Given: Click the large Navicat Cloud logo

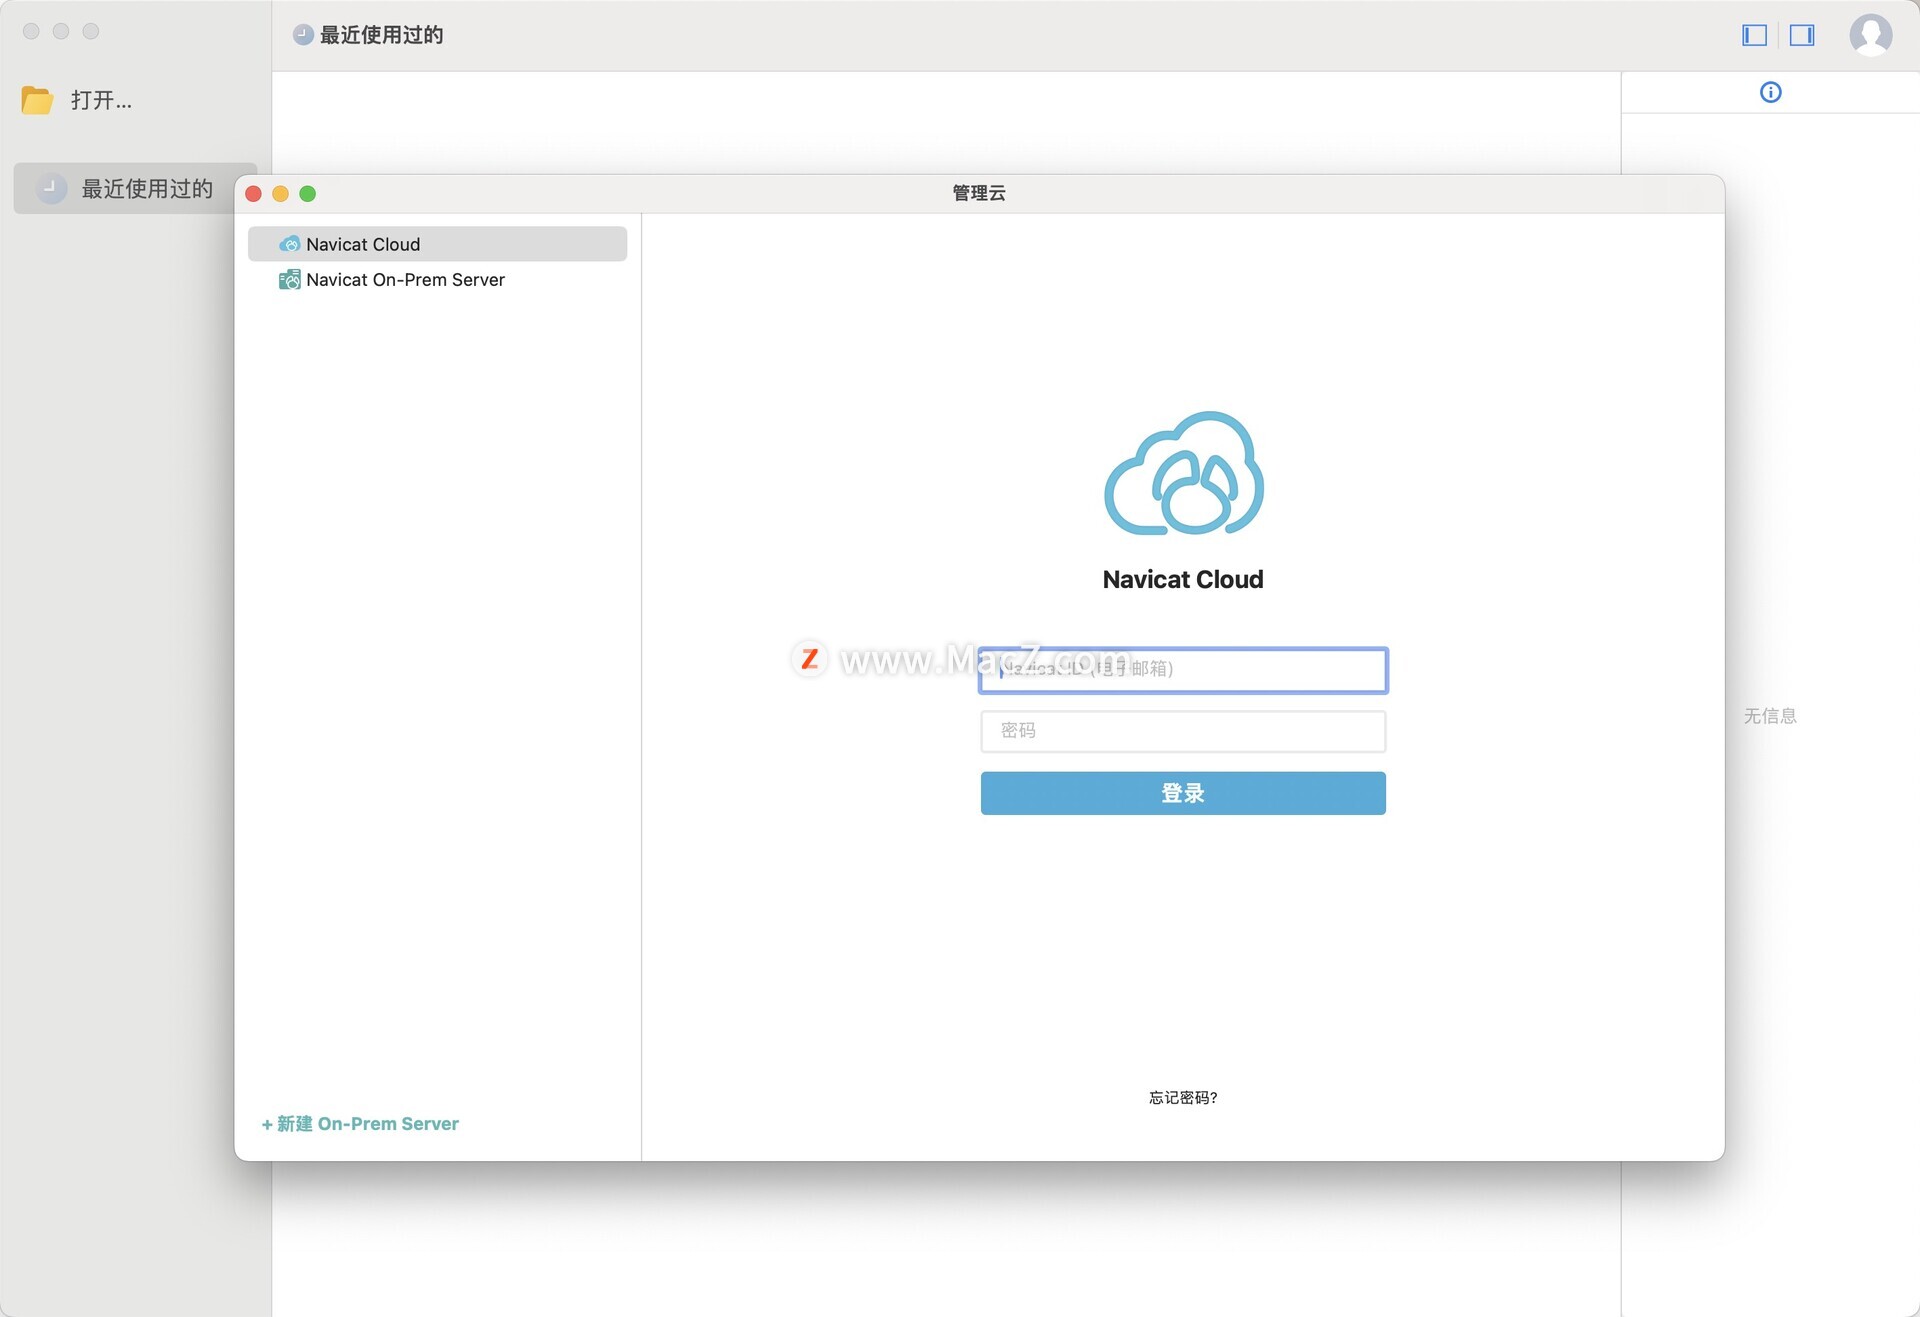Looking at the screenshot, I should pos(1183,473).
